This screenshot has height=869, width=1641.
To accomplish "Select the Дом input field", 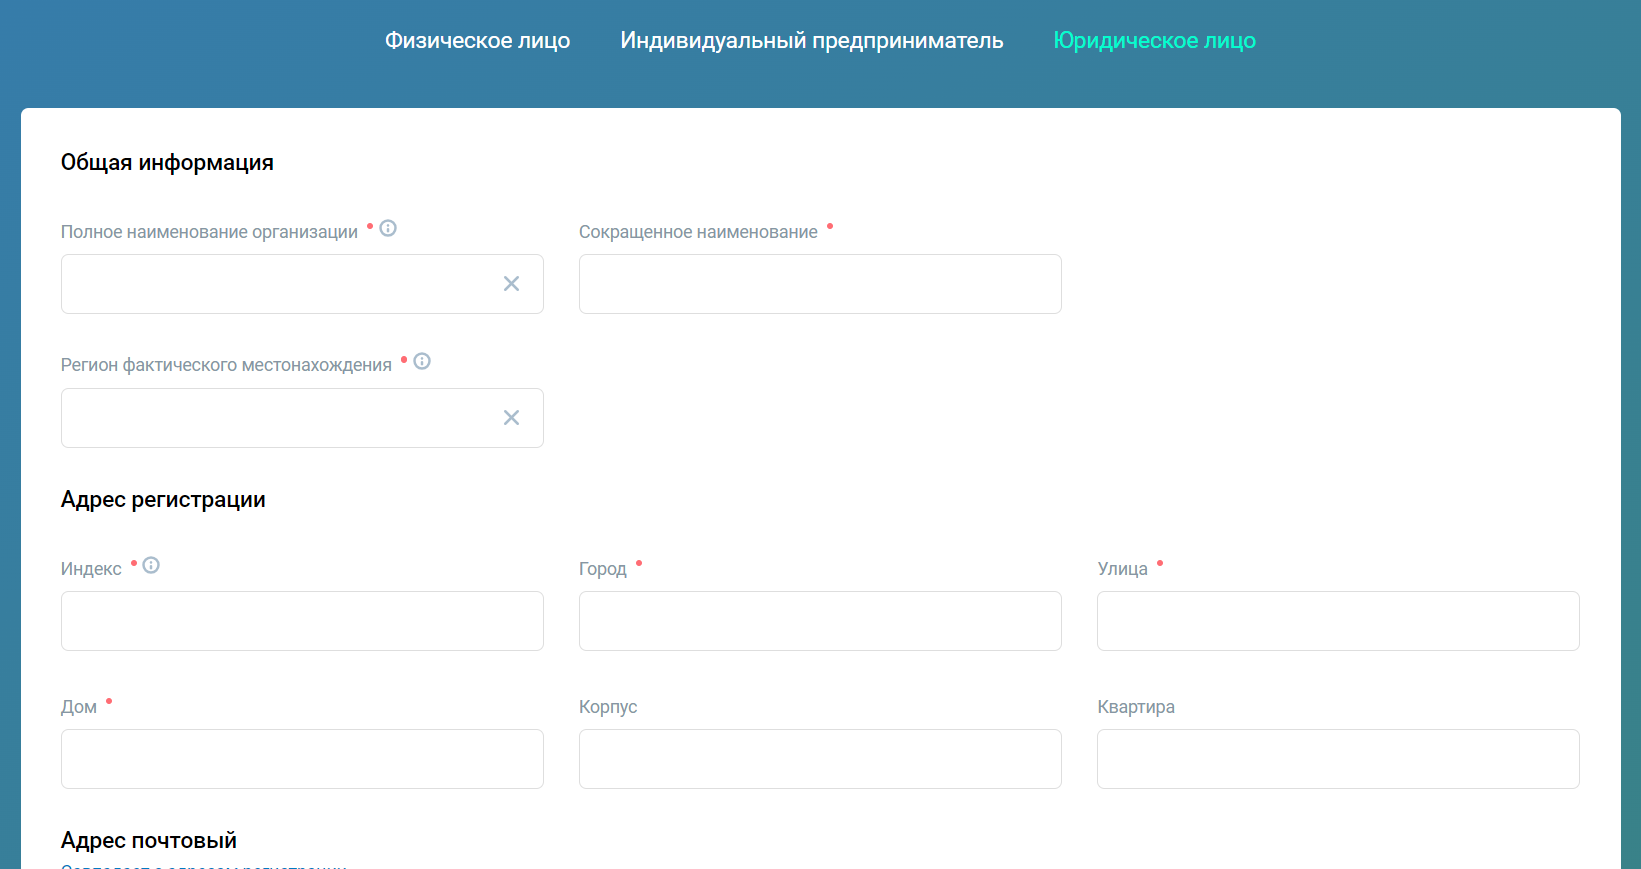I will pyautogui.click(x=302, y=759).
